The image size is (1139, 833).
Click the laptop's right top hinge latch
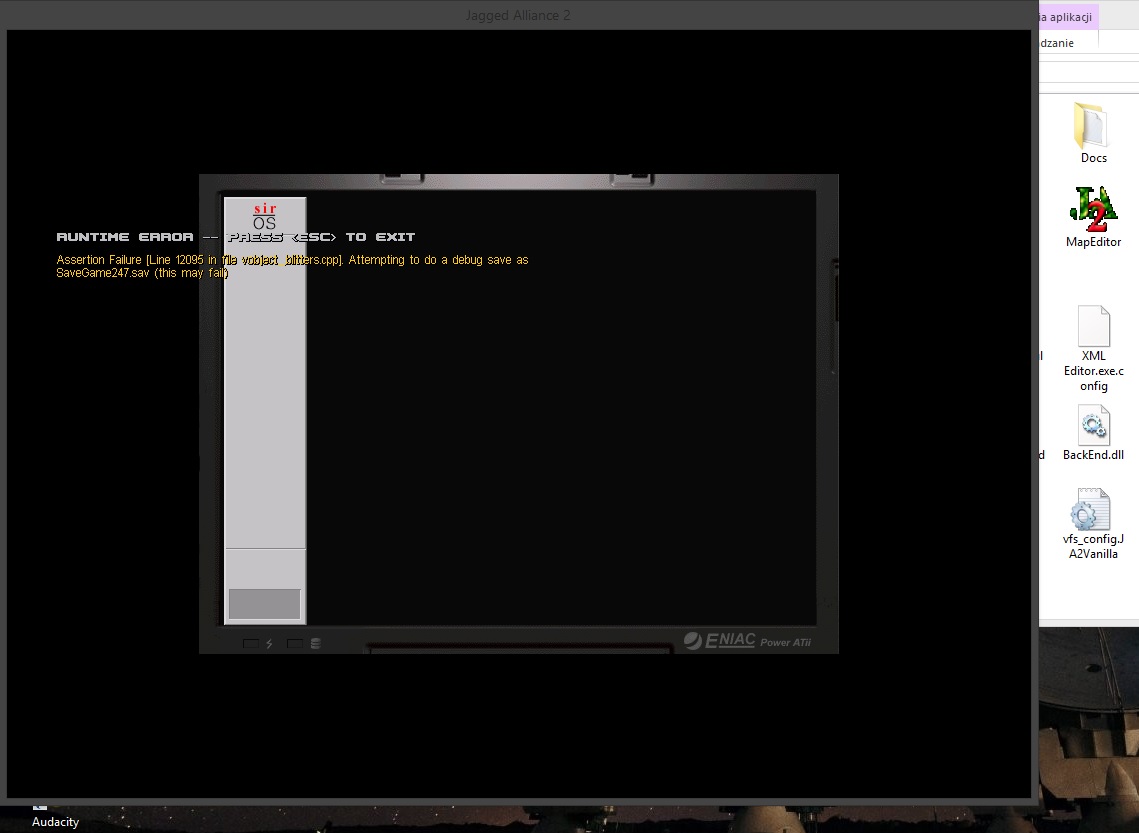633,180
